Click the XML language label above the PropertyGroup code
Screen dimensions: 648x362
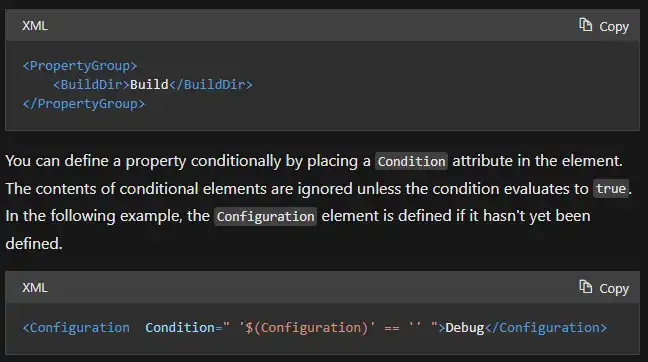point(35,26)
